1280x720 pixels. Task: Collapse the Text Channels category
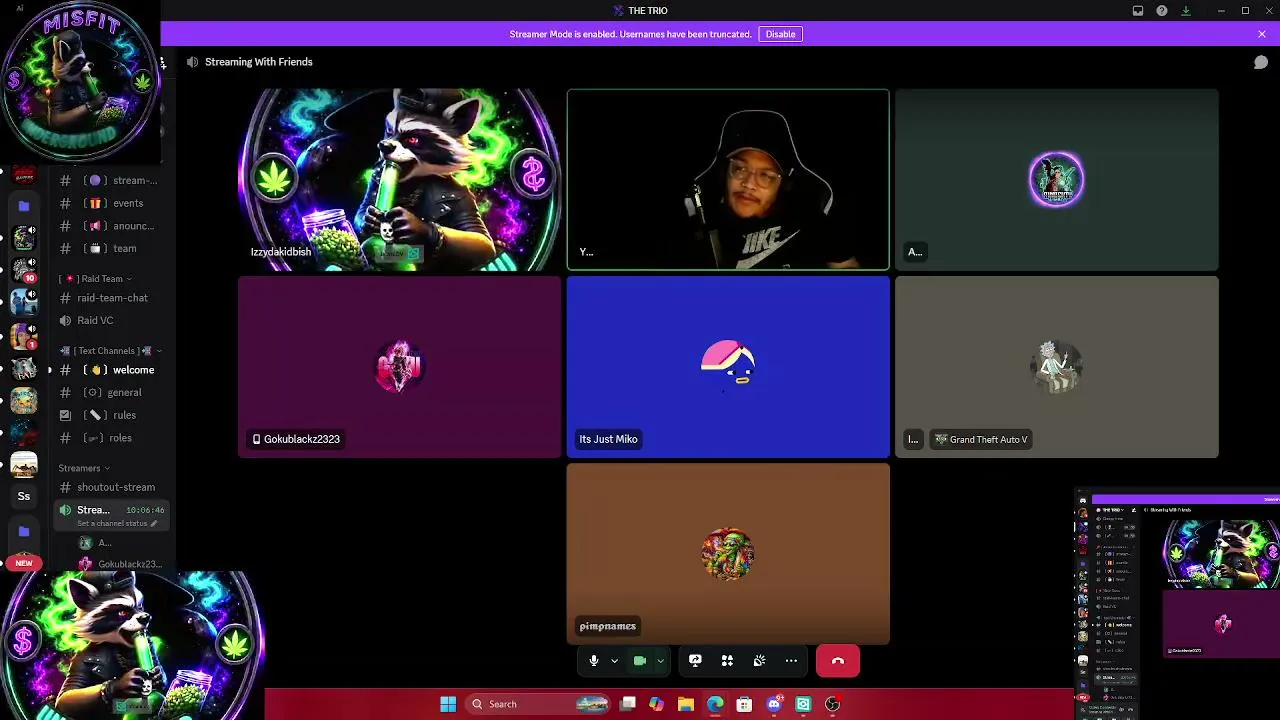pyautogui.click(x=110, y=351)
